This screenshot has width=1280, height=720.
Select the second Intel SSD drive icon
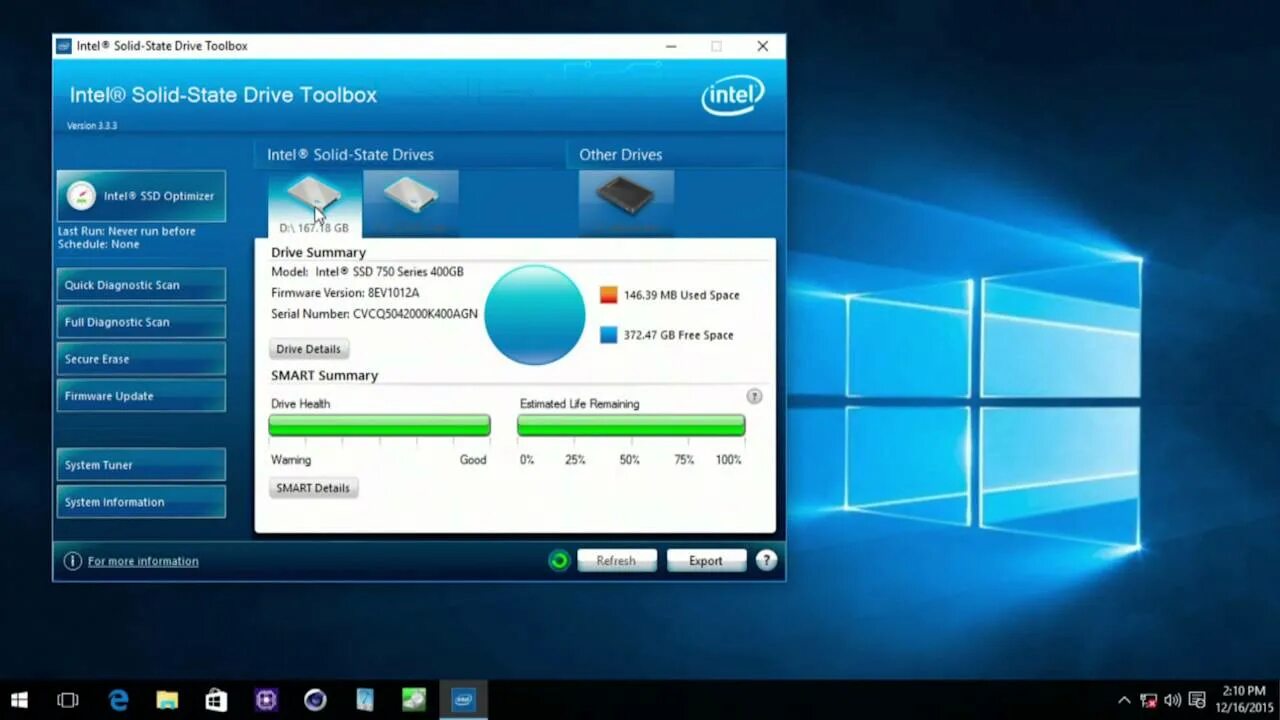(x=411, y=203)
